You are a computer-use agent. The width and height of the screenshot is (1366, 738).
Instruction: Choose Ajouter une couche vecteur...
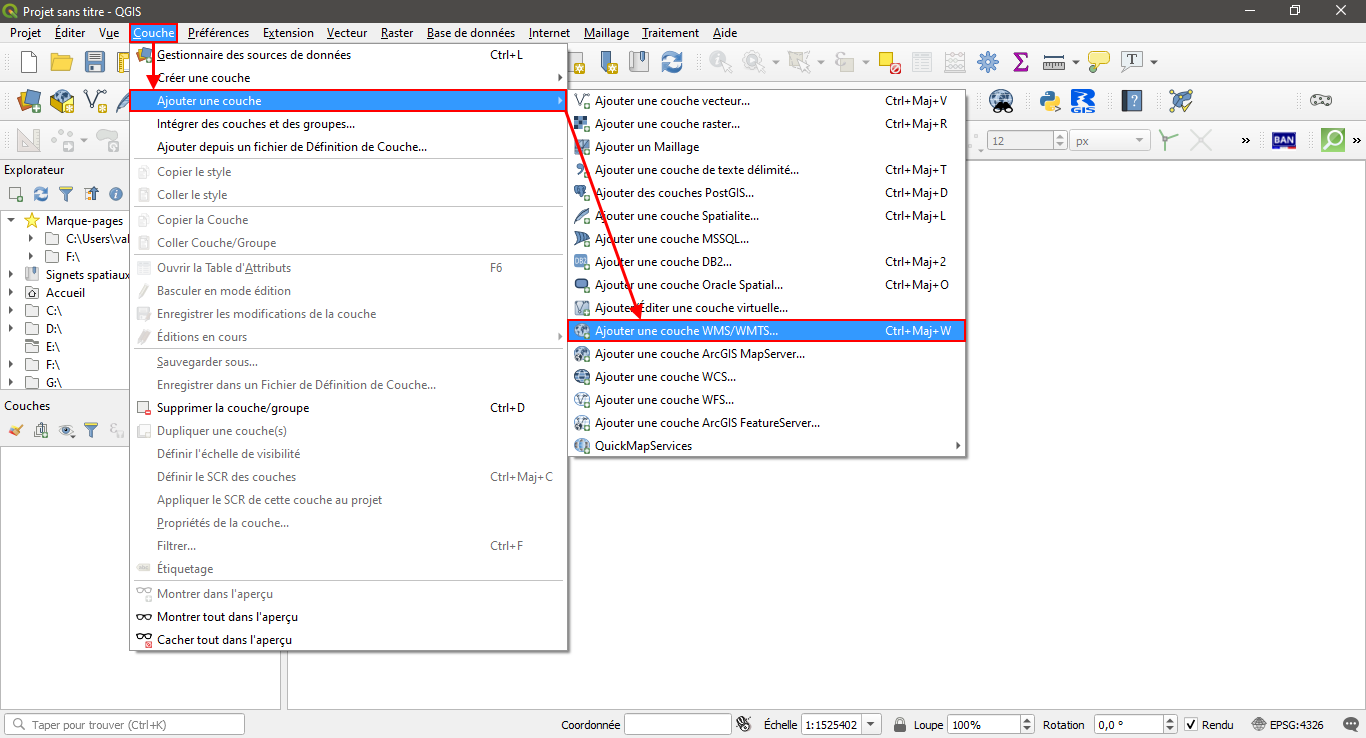(x=767, y=101)
